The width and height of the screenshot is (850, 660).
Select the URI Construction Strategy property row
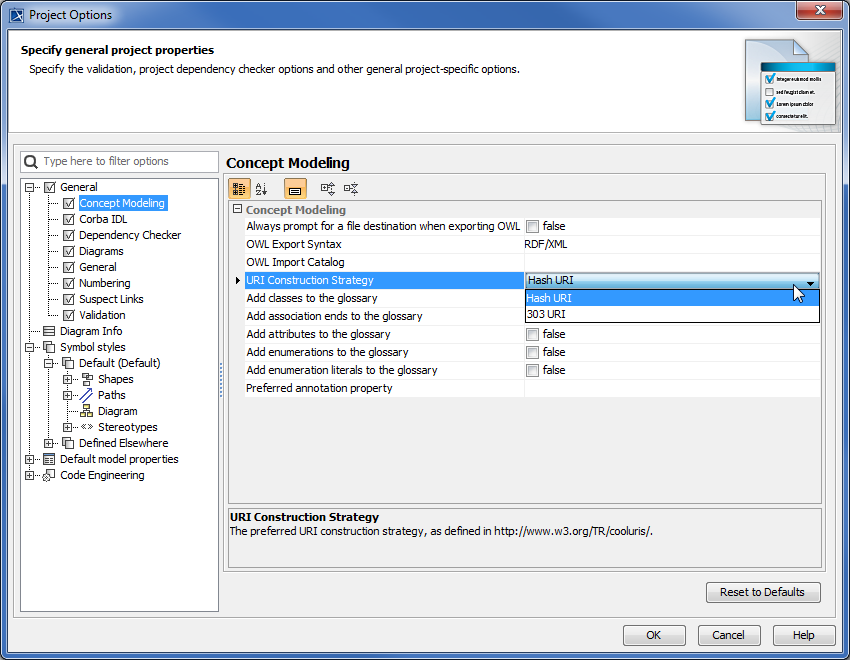point(384,281)
